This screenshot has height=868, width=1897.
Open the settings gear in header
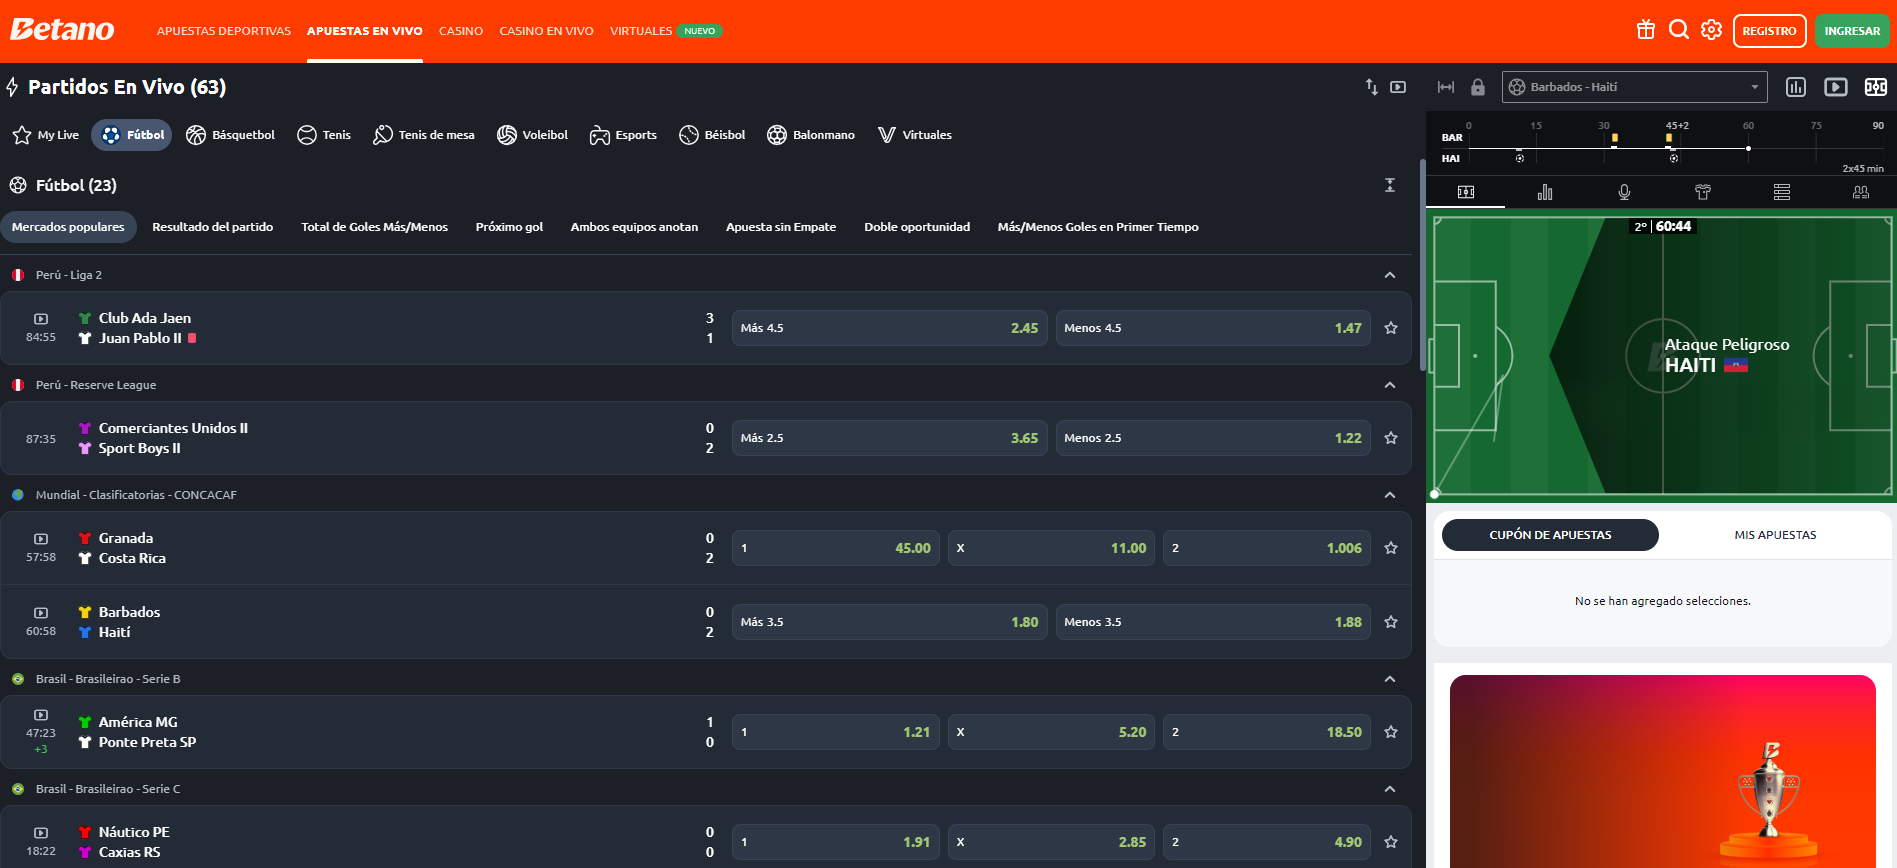1712,30
